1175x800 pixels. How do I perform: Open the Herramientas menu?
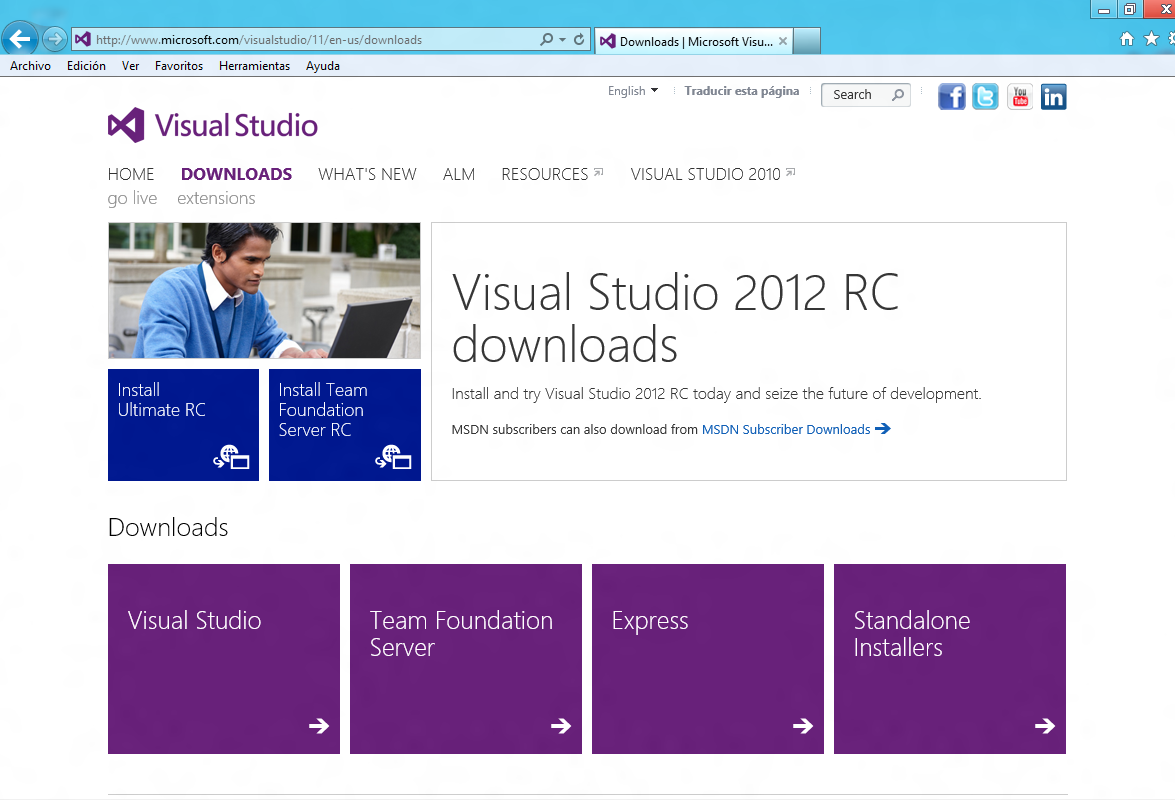click(254, 66)
